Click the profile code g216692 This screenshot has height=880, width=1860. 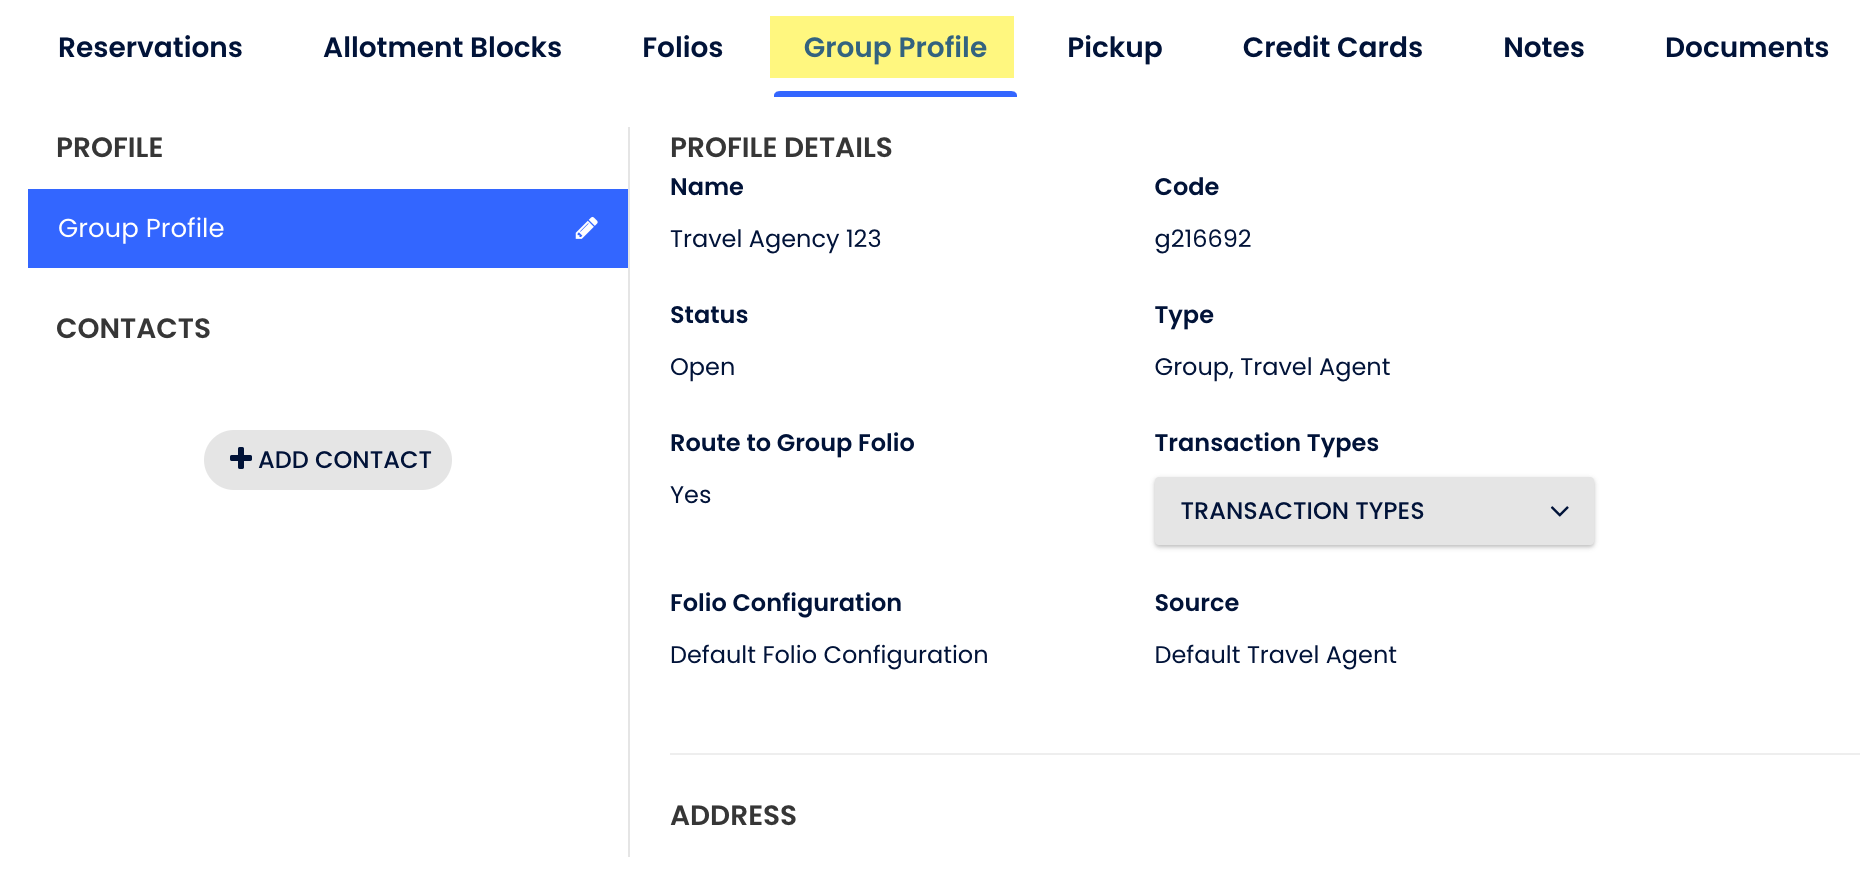point(1202,239)
